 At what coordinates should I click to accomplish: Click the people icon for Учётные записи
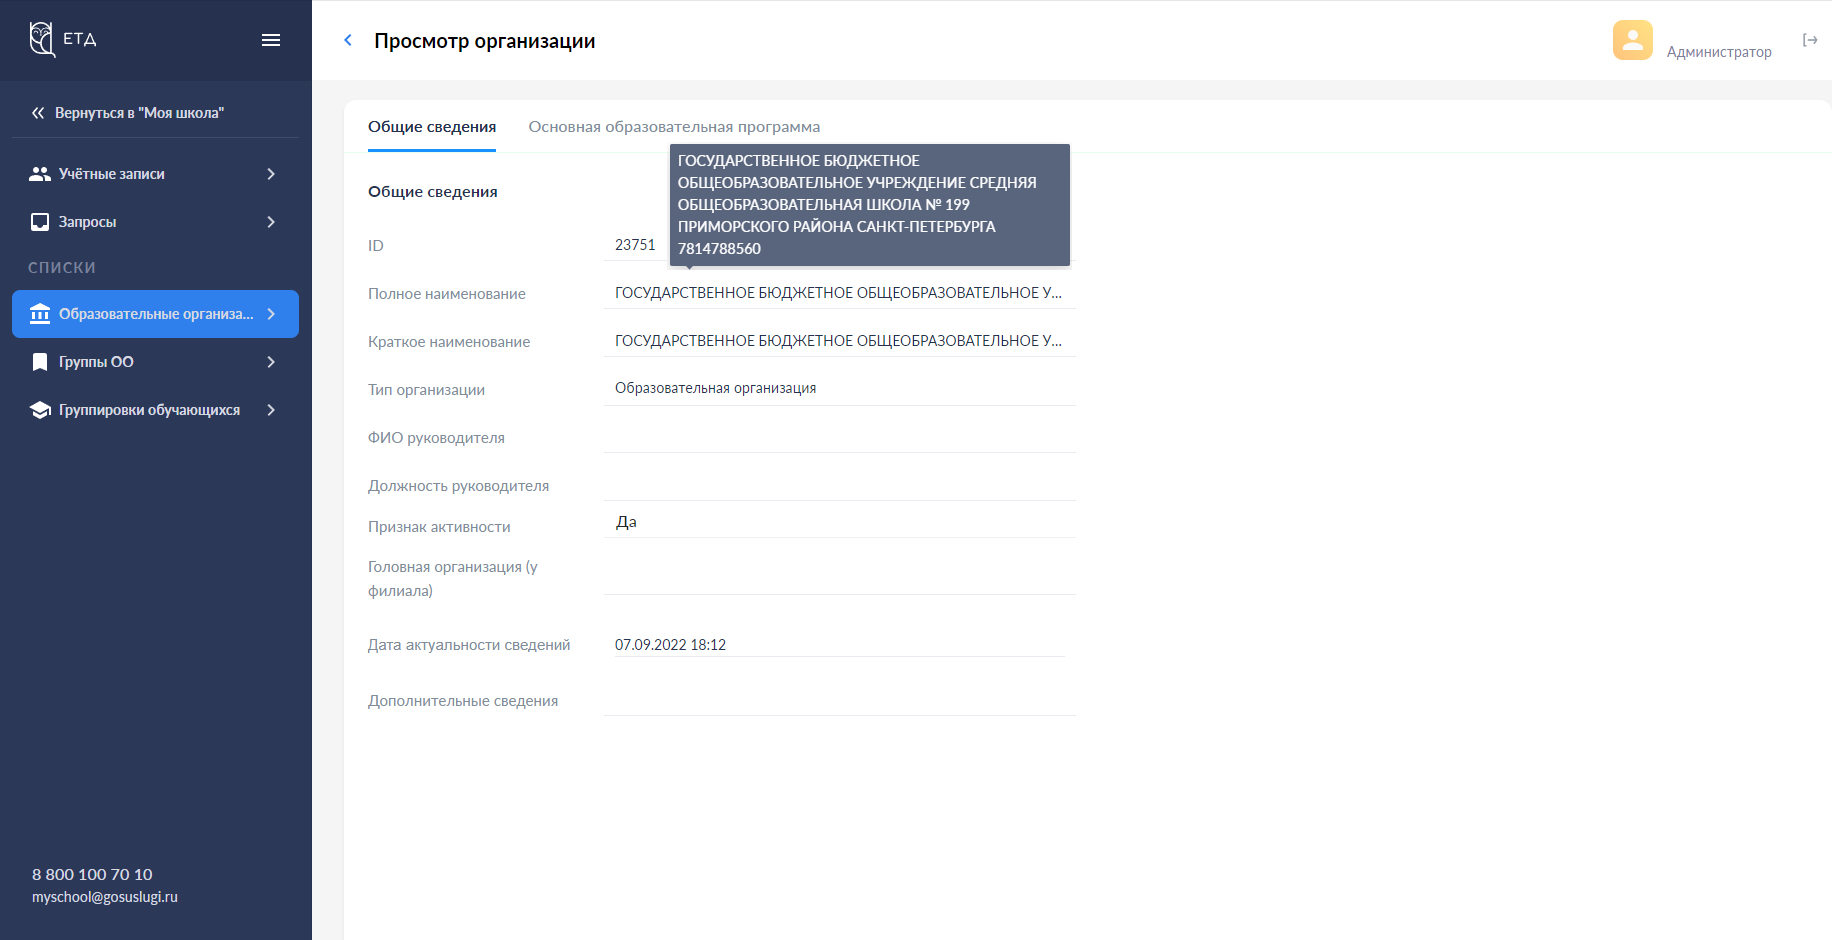click(40, 174)
